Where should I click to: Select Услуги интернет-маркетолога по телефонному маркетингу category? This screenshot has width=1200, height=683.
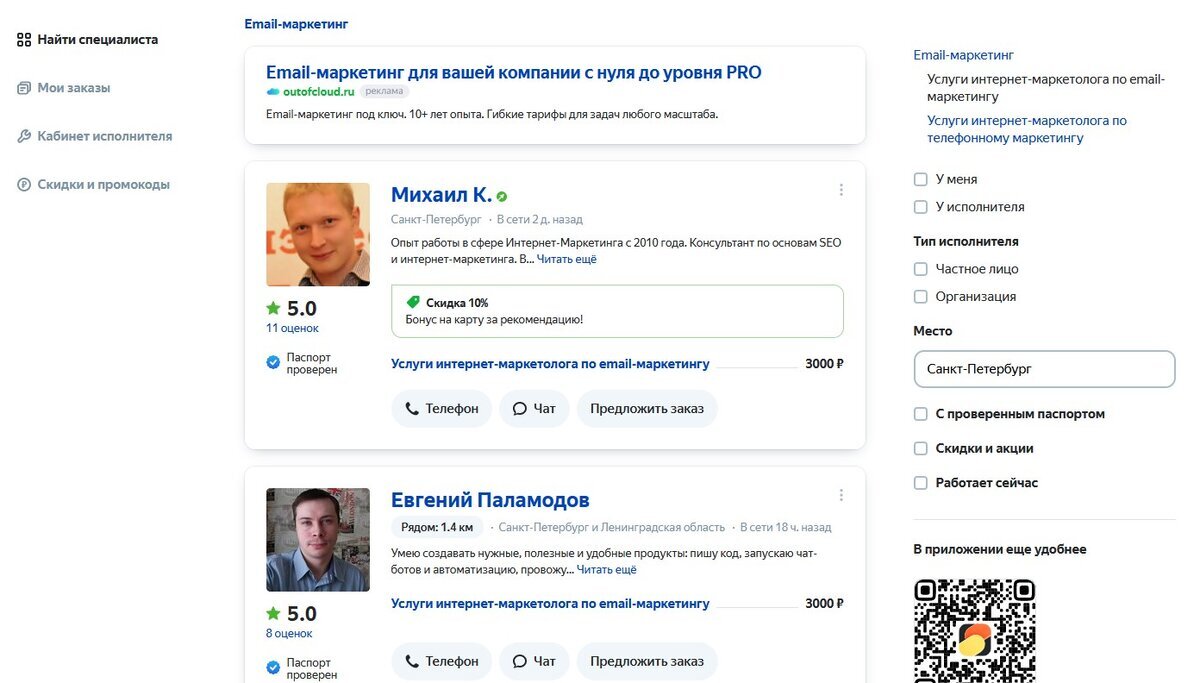(x=1027, y=129)
